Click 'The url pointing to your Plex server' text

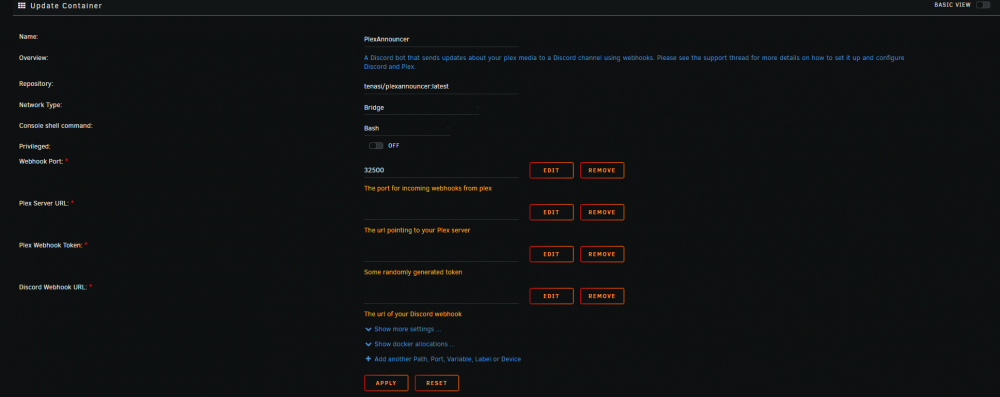click(416, 230)
